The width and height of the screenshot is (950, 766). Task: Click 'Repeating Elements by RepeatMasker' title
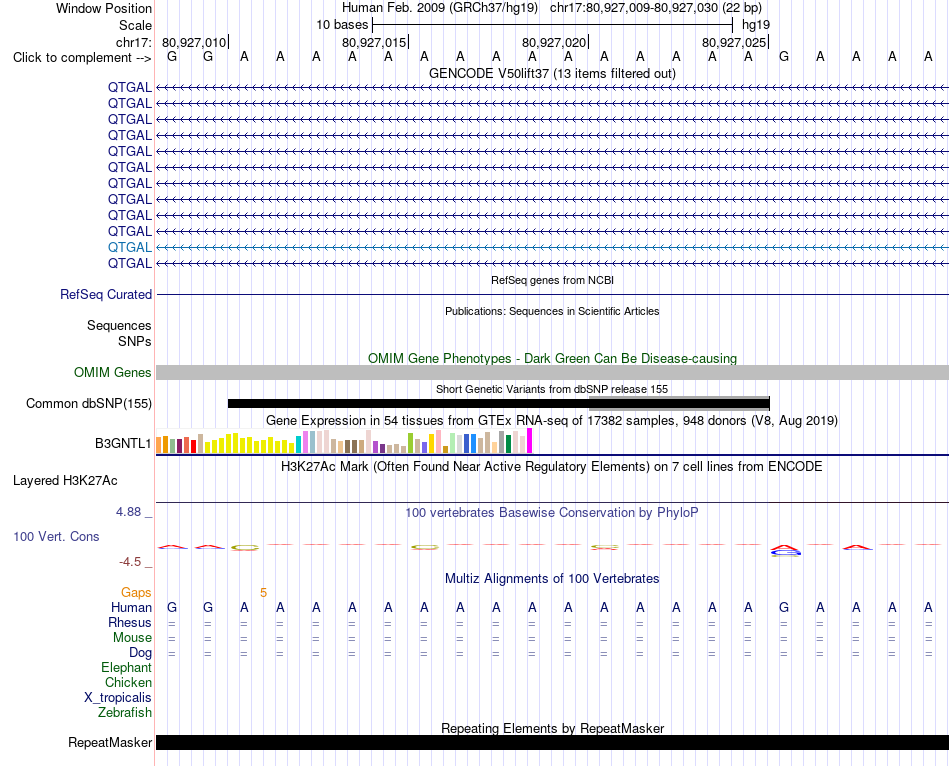[552, 728]
